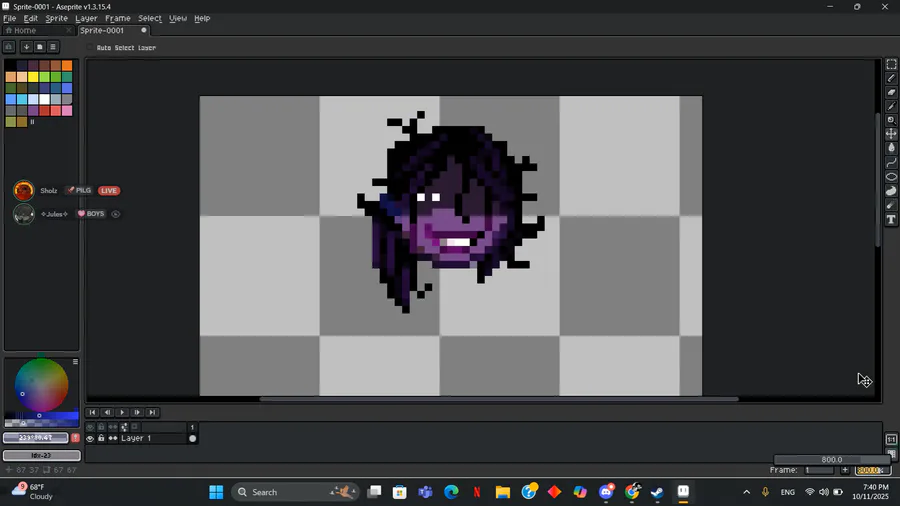Go to previous frame
Screen dimensions: 900x506
point(107,412)
